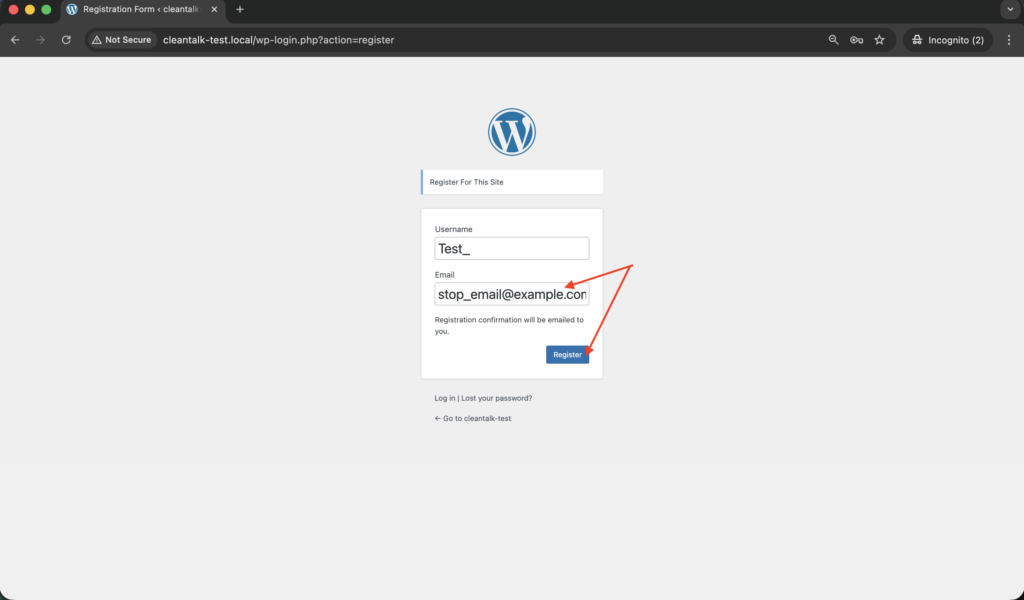This screenshot has height=600, width=1024.
Task: Open the Chrome three-dot menu
Action: click(1009, 40)
